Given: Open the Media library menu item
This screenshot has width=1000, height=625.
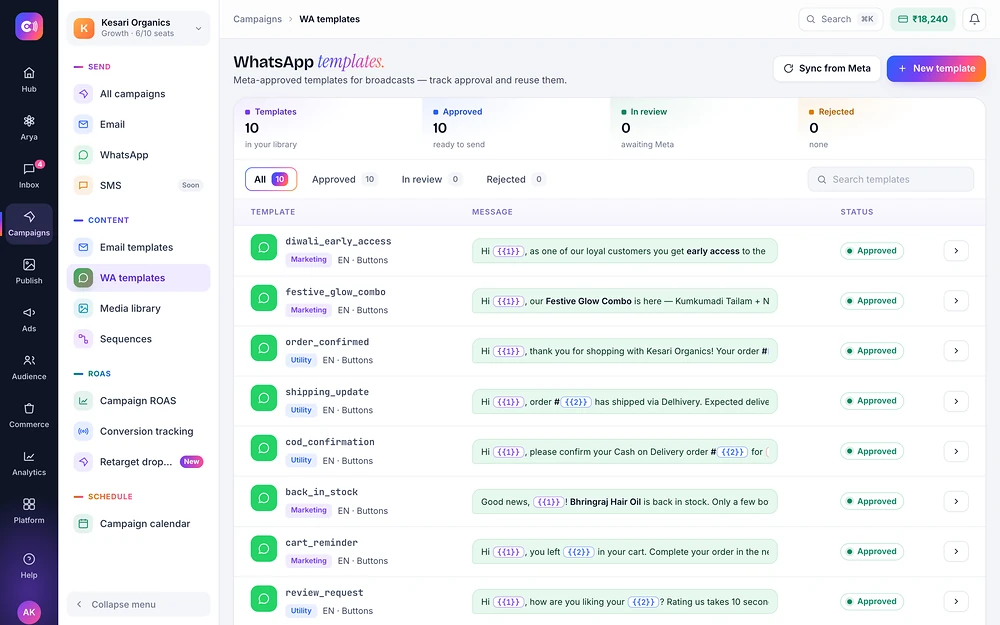Looking at the screenshot, I should point(138,309).
